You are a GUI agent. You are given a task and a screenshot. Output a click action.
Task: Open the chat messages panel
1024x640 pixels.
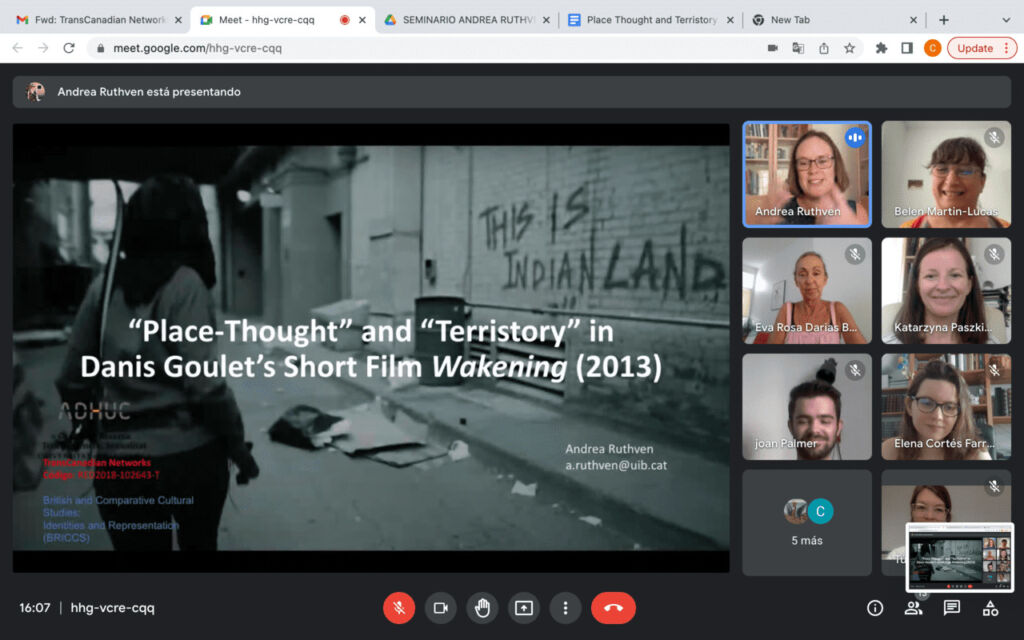coord(952,608)
